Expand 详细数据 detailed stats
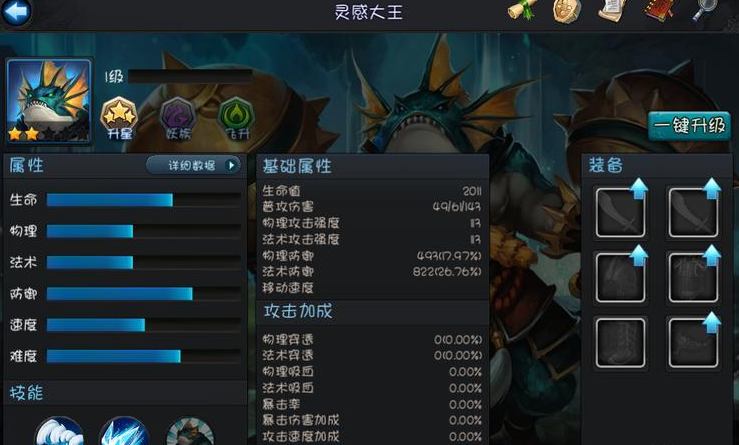 [x=193, y=165]
